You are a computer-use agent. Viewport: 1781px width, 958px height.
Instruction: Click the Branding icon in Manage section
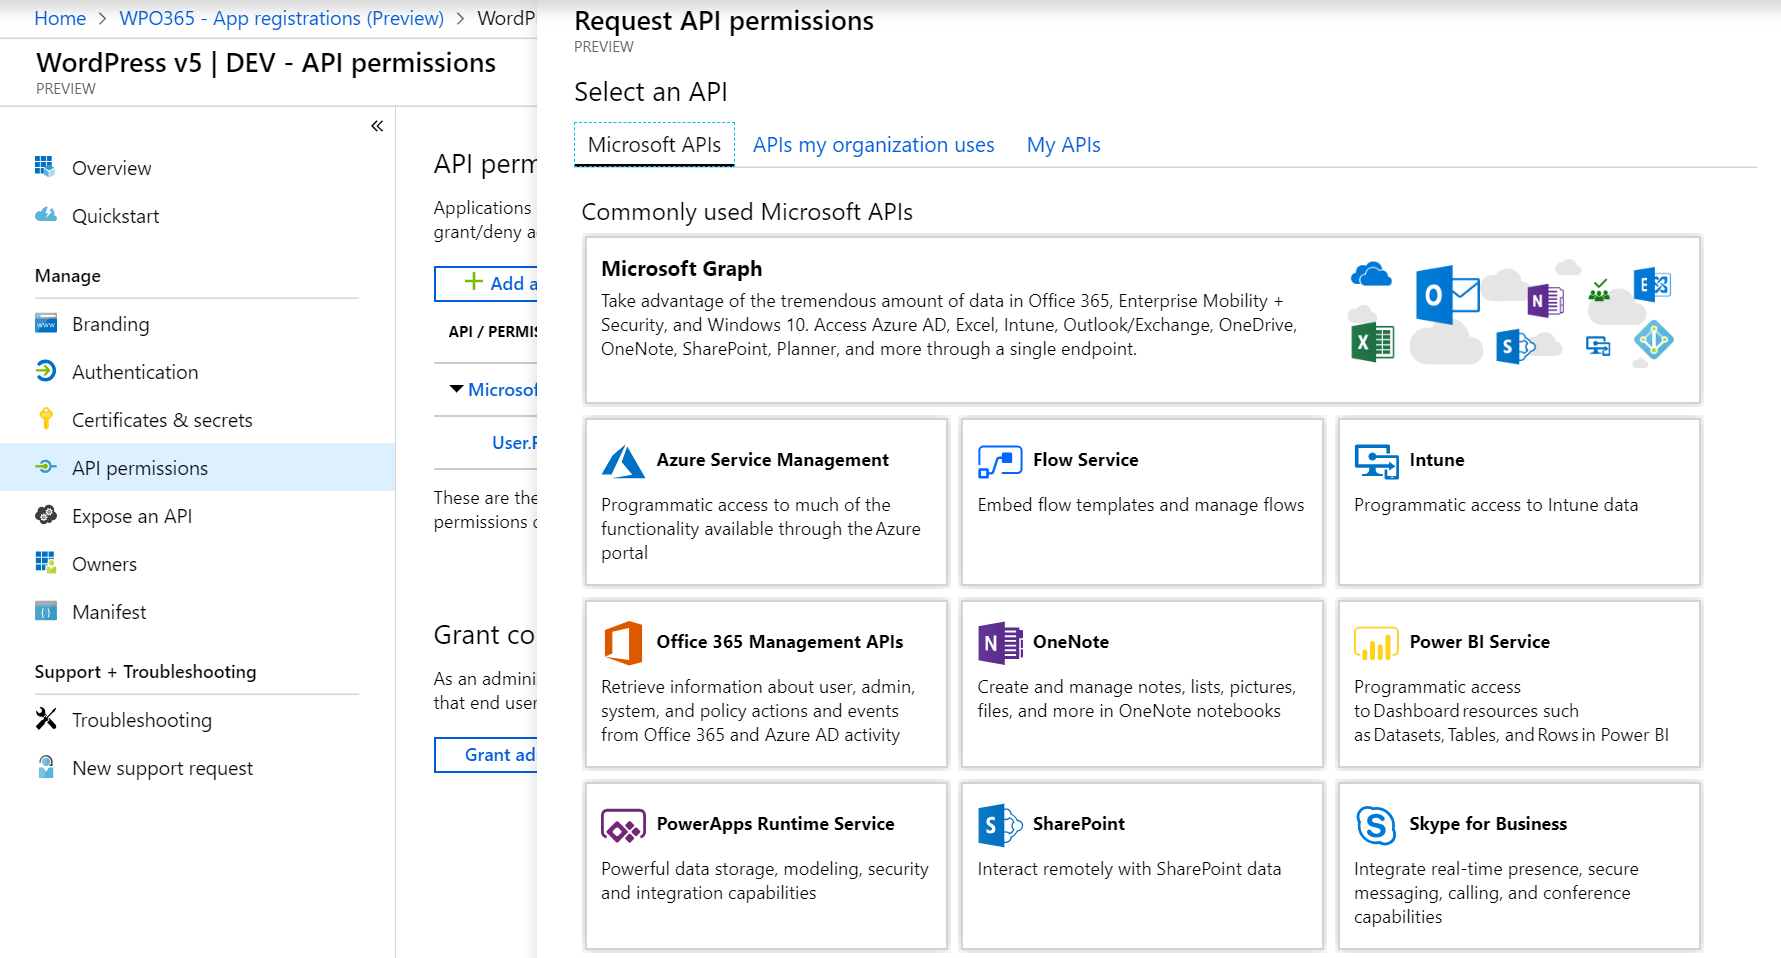45,322
